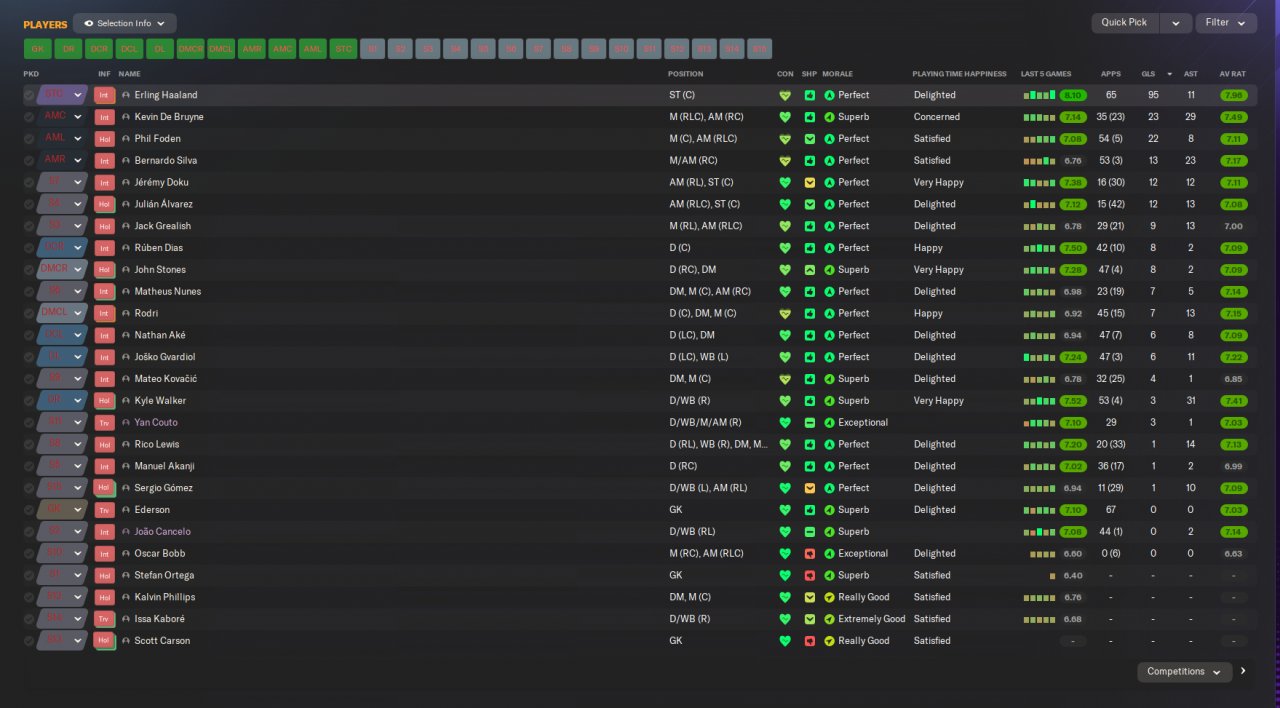1280x708 pixels.
Task: Select the DMCR position slot button
Action: (190, 48)
